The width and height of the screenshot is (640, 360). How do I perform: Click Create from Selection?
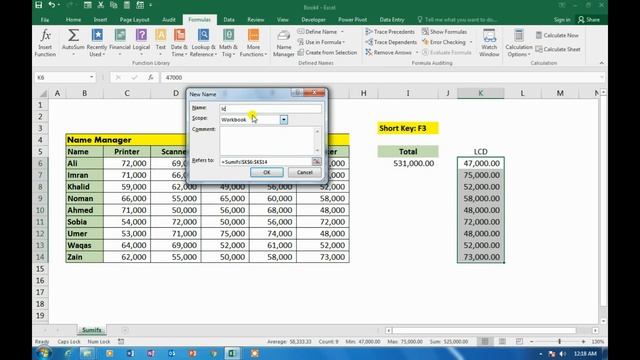(327, 53)
